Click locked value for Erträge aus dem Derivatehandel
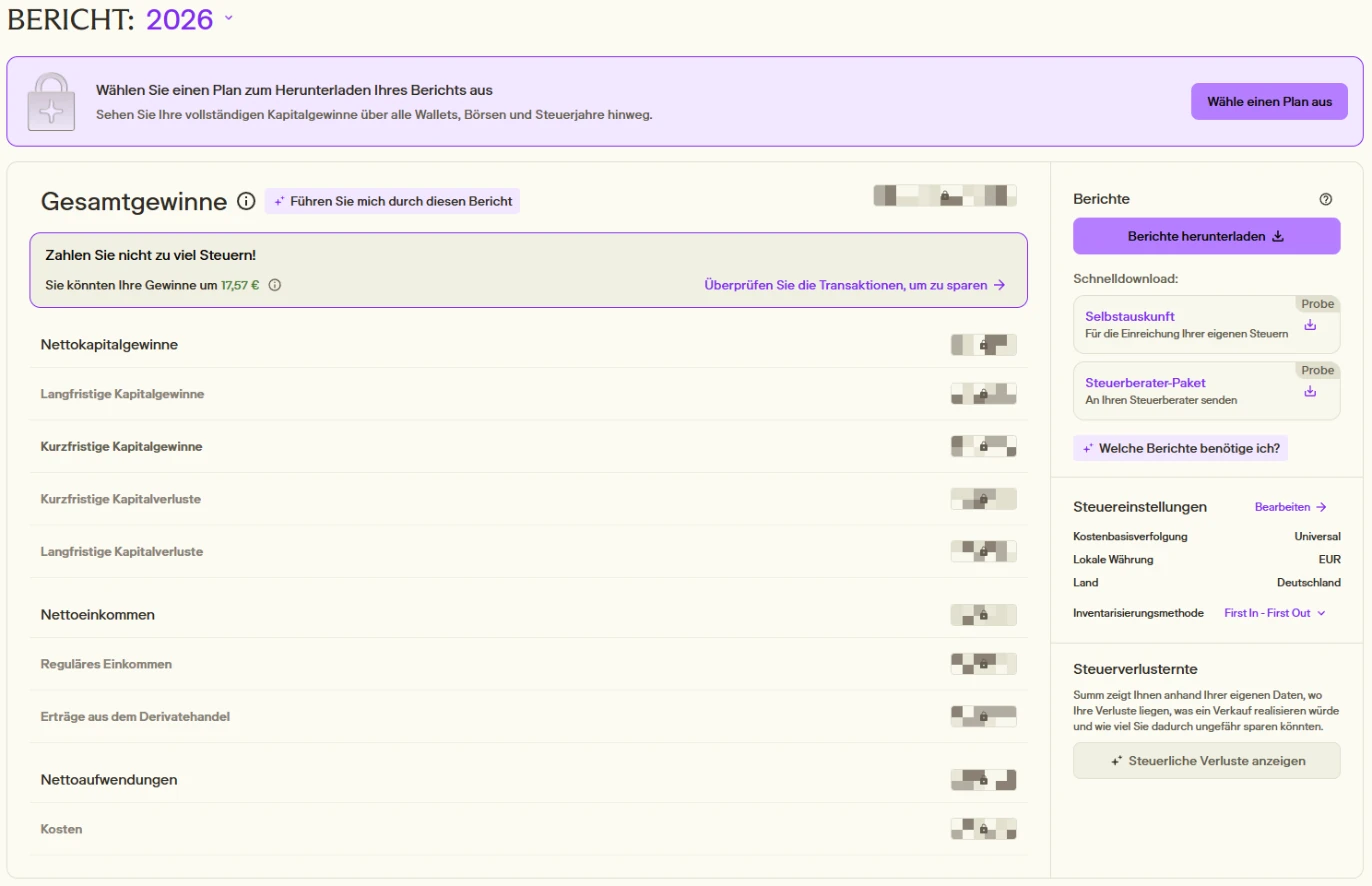The image size is (1372, 886). pyautogui.click(x=983, y=716)
